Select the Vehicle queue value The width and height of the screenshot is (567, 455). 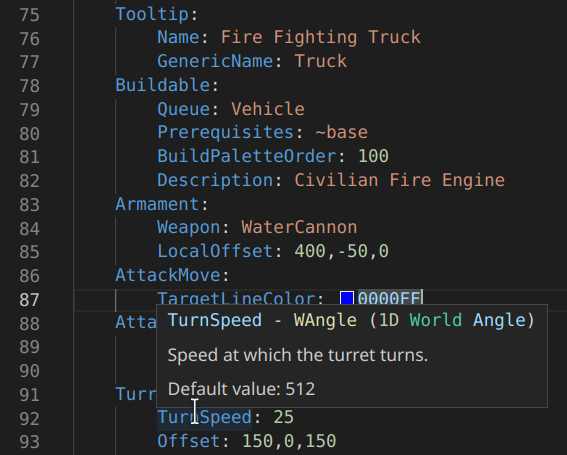(x=268, y=109)
